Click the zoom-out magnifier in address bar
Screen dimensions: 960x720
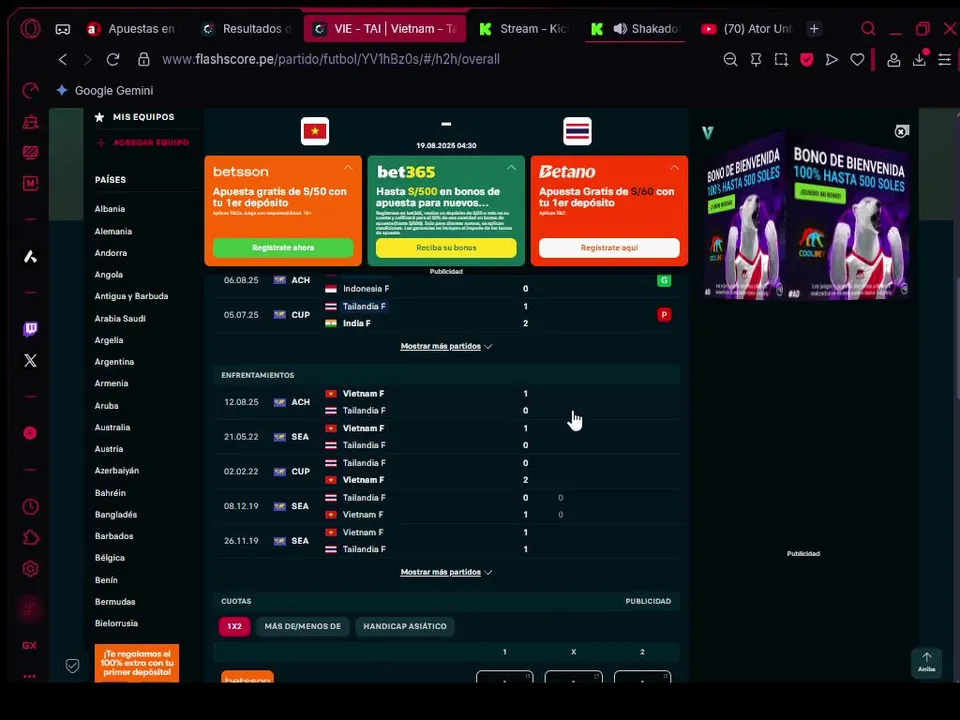730,59
